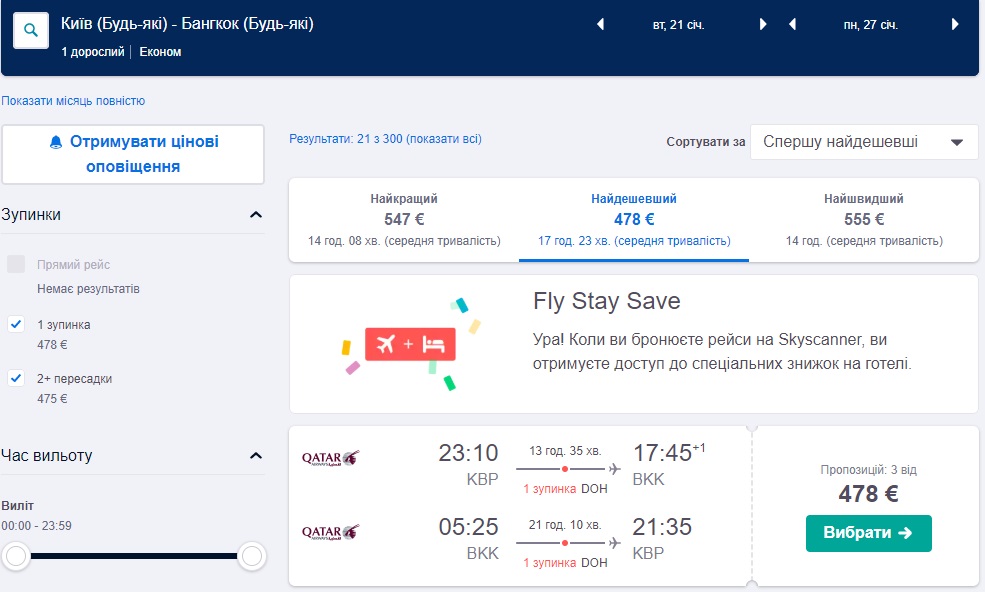Click 'Отримувати цінові оповіщення' alert button
Screen dimensions: 985x592
tap(133, 154)
